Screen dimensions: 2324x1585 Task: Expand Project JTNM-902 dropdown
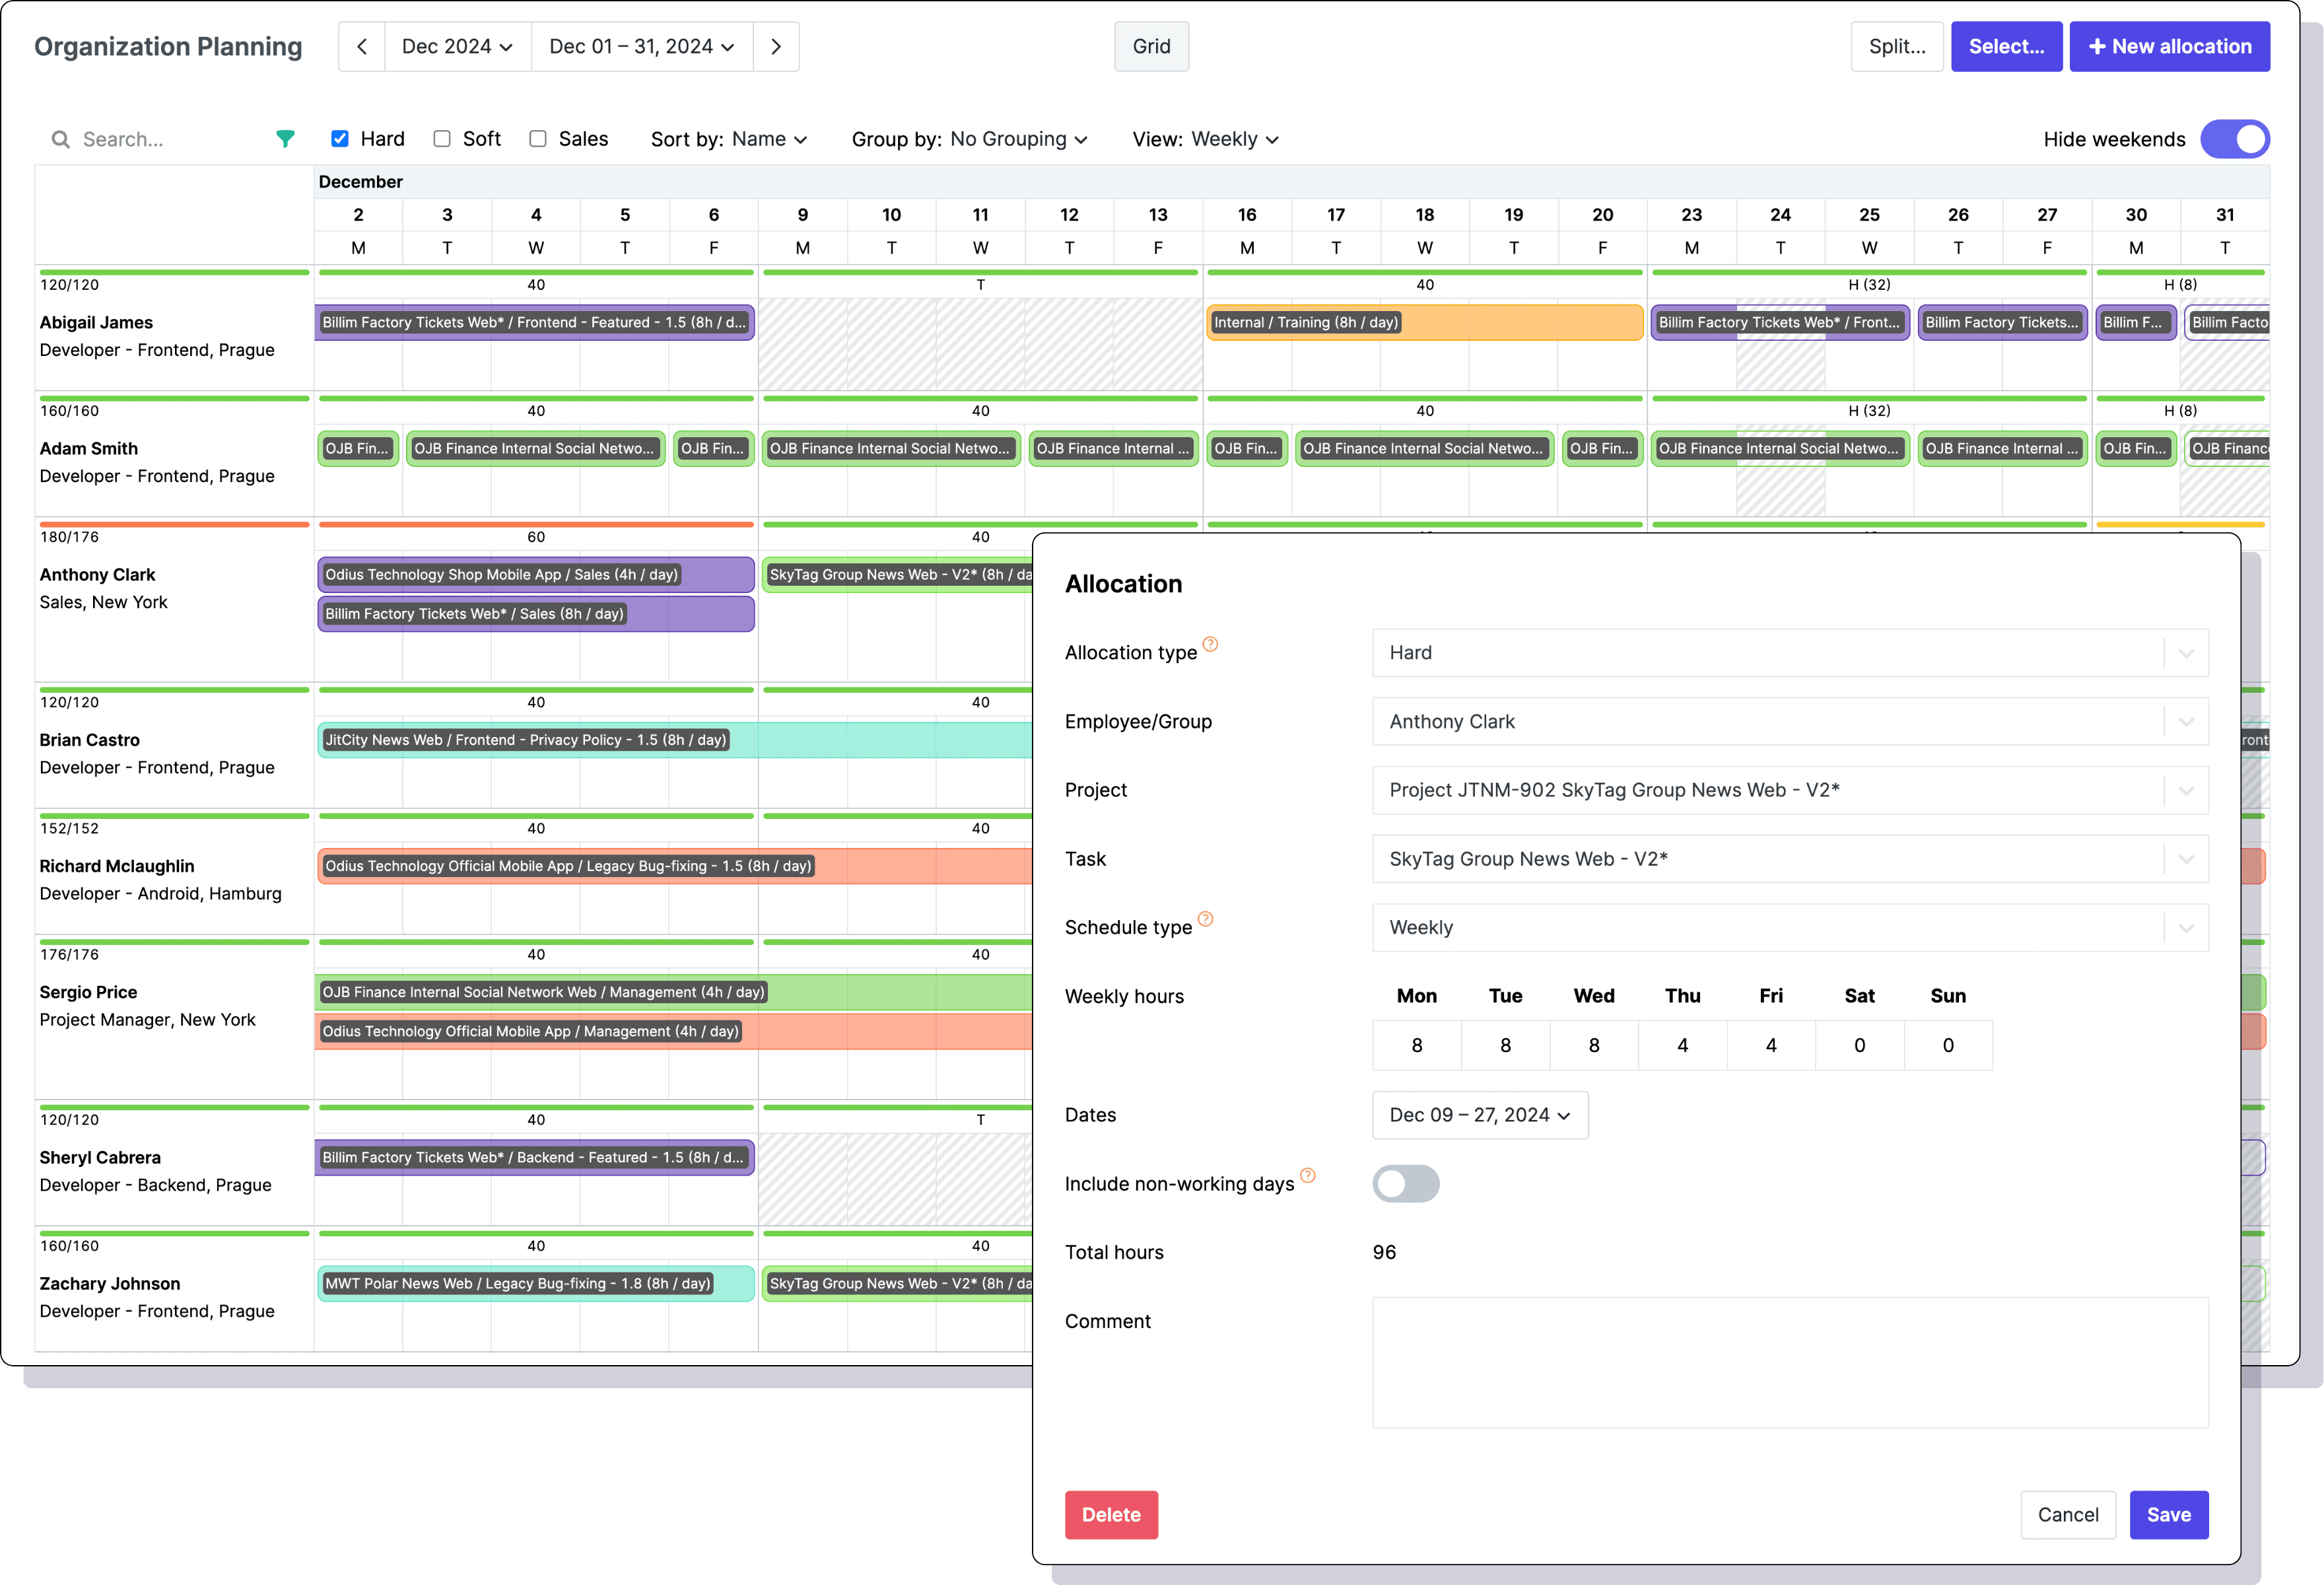click(x=1790, y=790)
